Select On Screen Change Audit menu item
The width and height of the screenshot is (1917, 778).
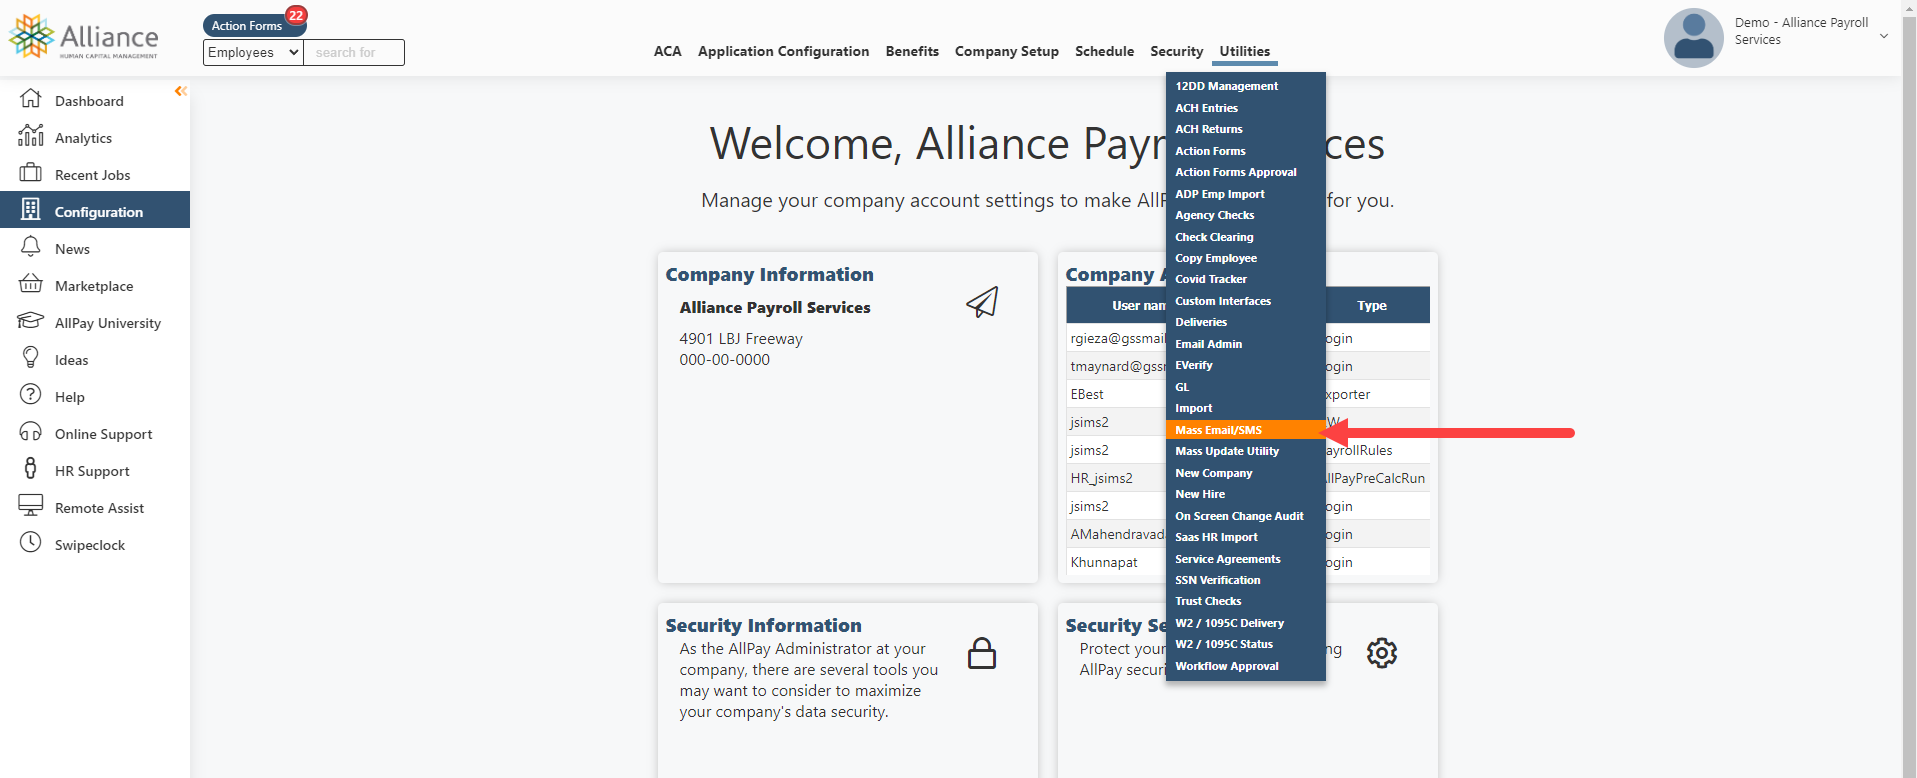click(1246, 516)
